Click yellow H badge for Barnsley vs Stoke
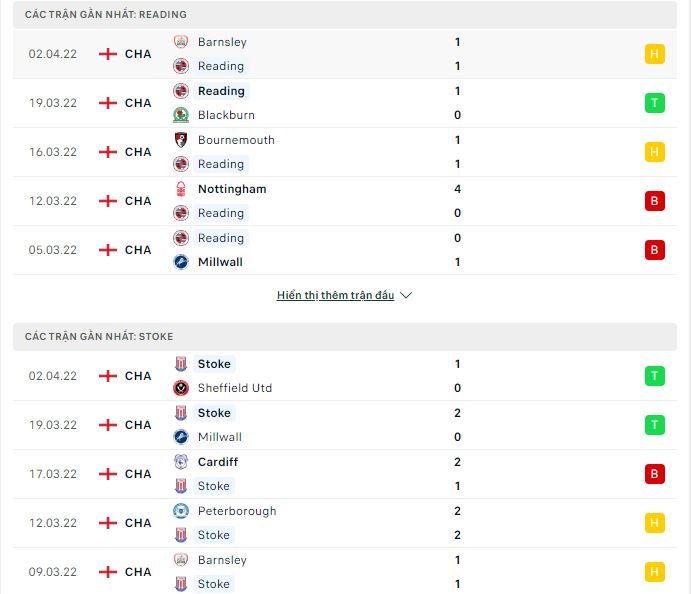The image size is (691, 594). click(x=654, y=572)
